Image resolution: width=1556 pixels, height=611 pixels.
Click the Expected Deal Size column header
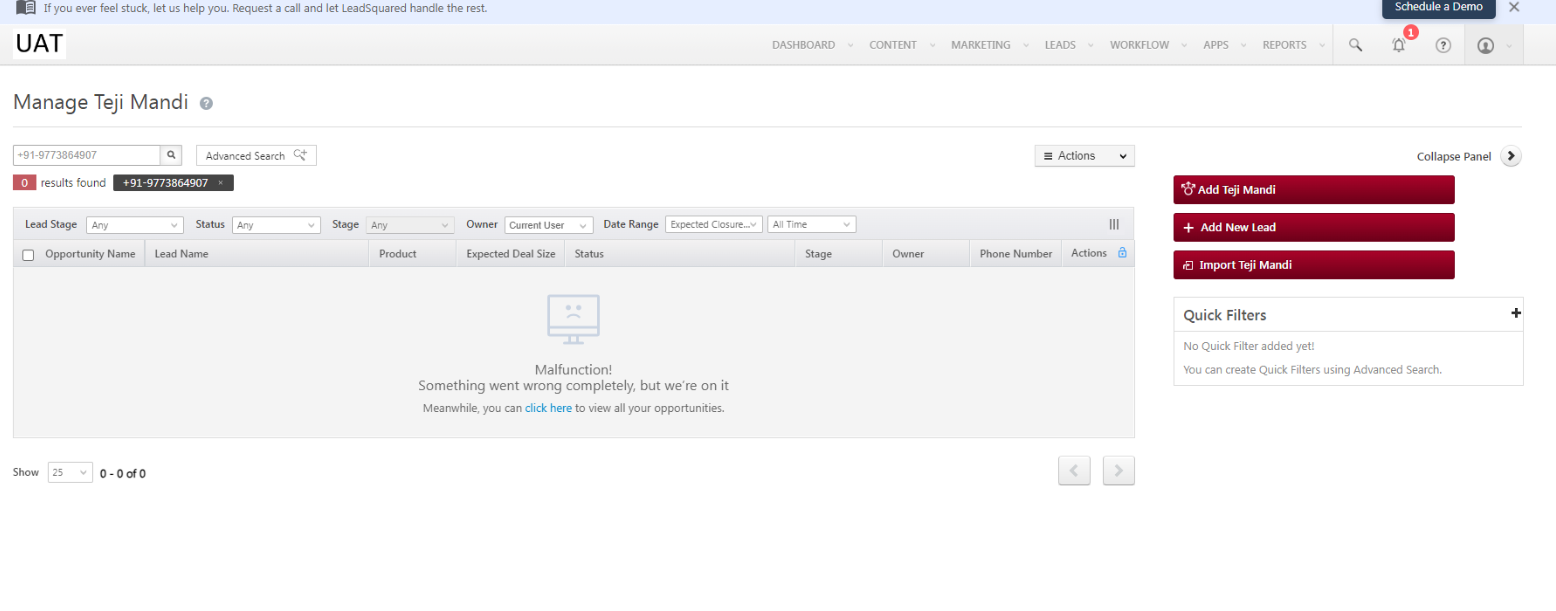pyautogui.click(x=511, y=254)
